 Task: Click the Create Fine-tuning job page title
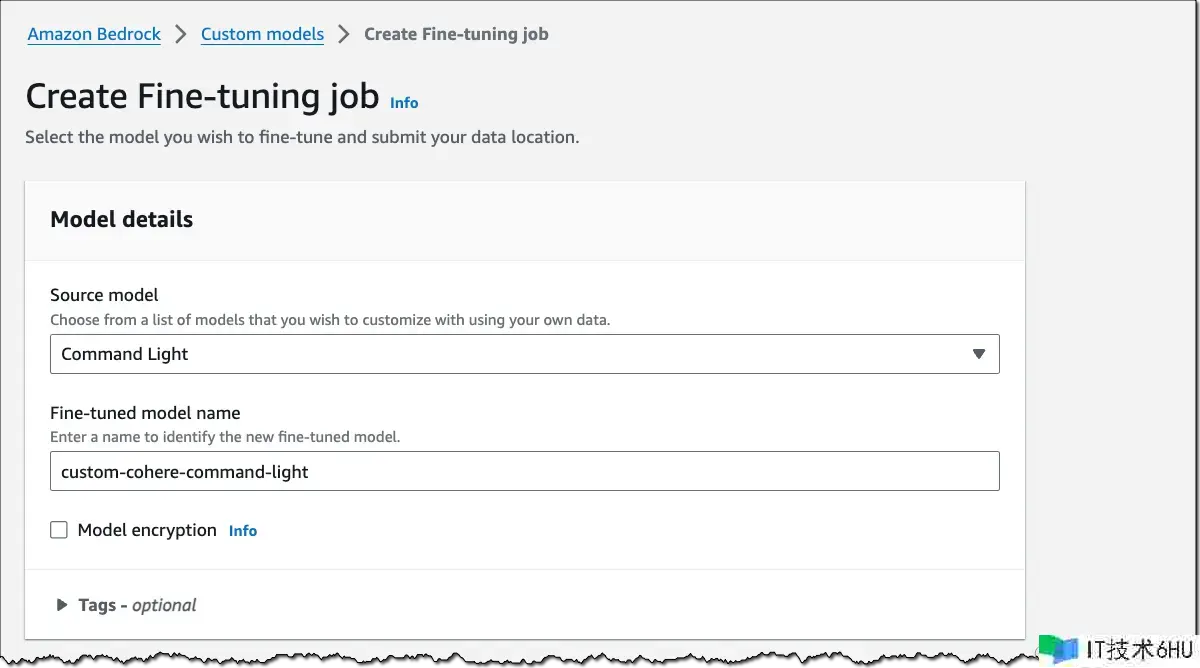coord(202,96)
